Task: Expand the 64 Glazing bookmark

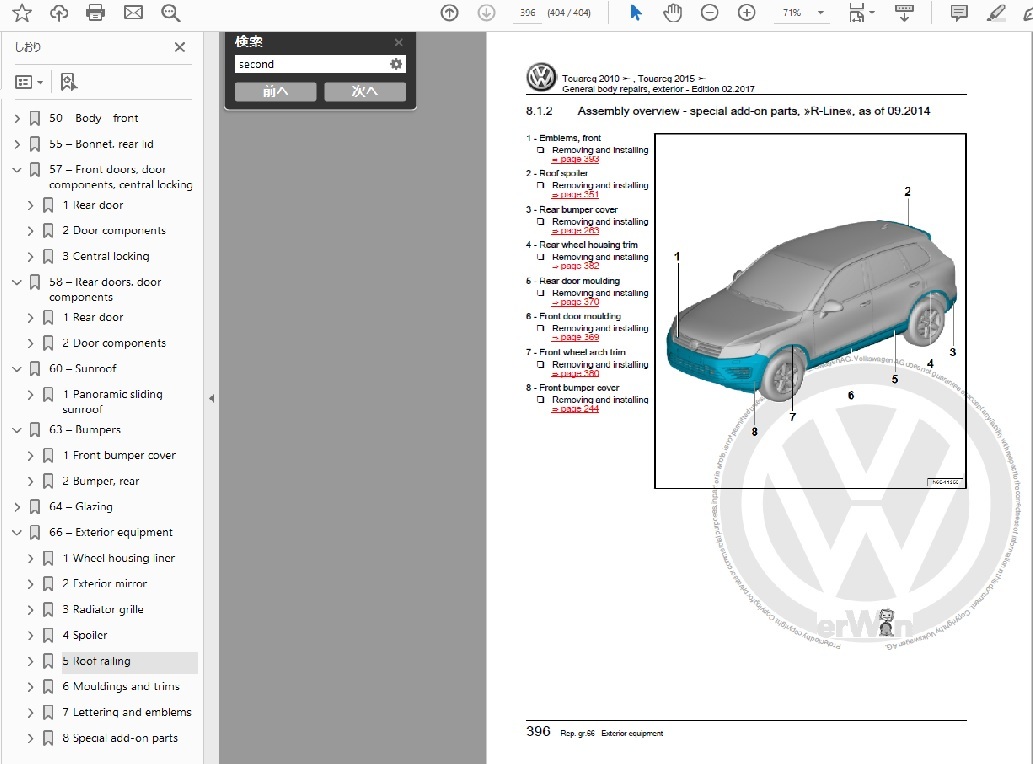Action: (x=17, y=507)
